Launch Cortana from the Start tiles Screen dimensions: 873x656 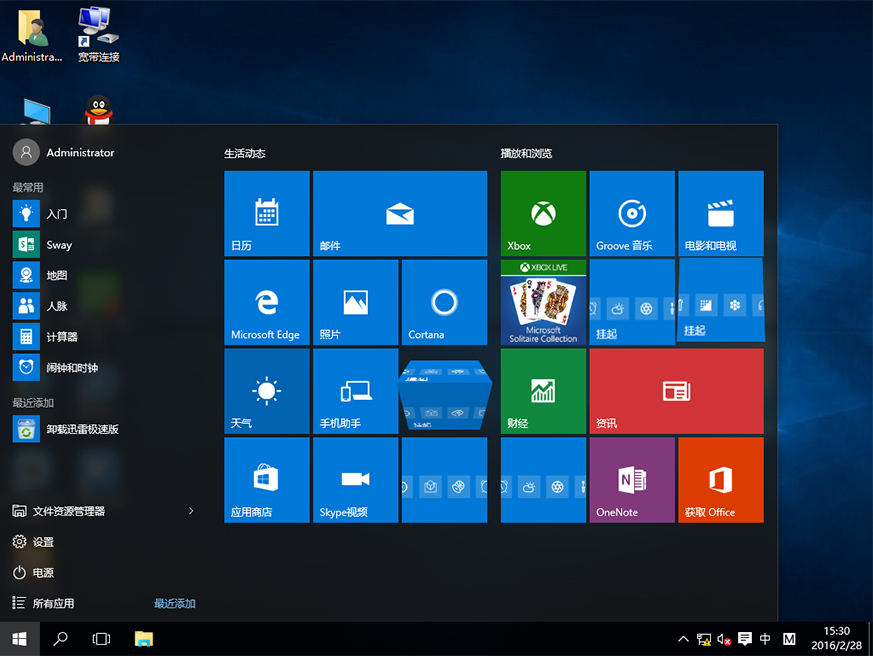443,302
